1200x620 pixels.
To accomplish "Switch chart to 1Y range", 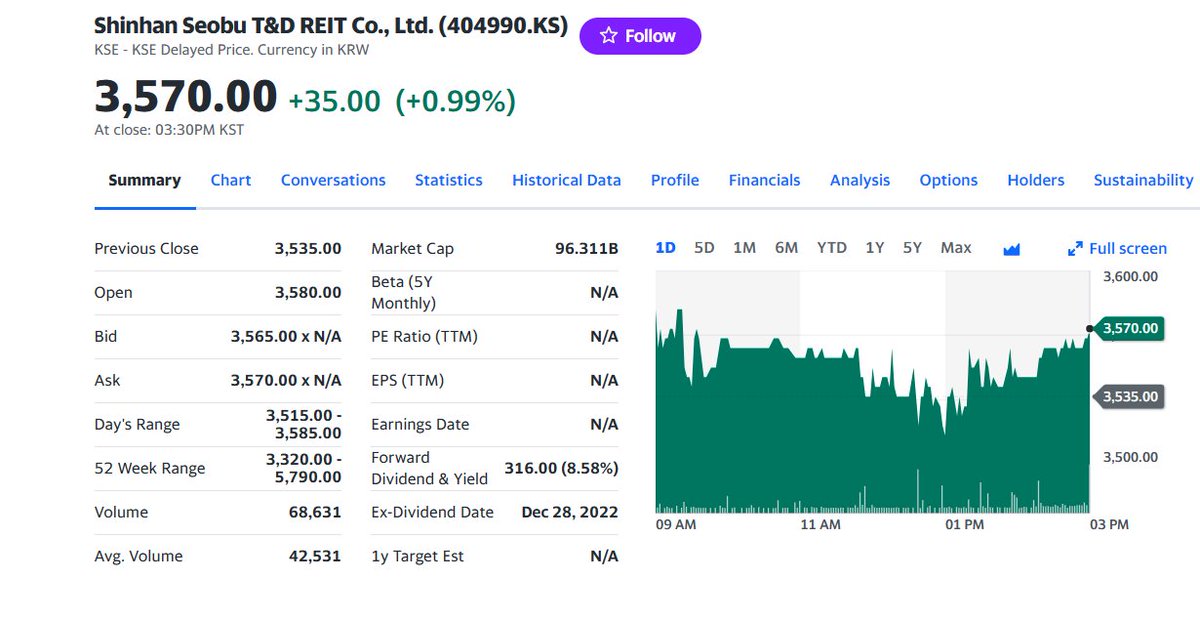I will (875, 248).
